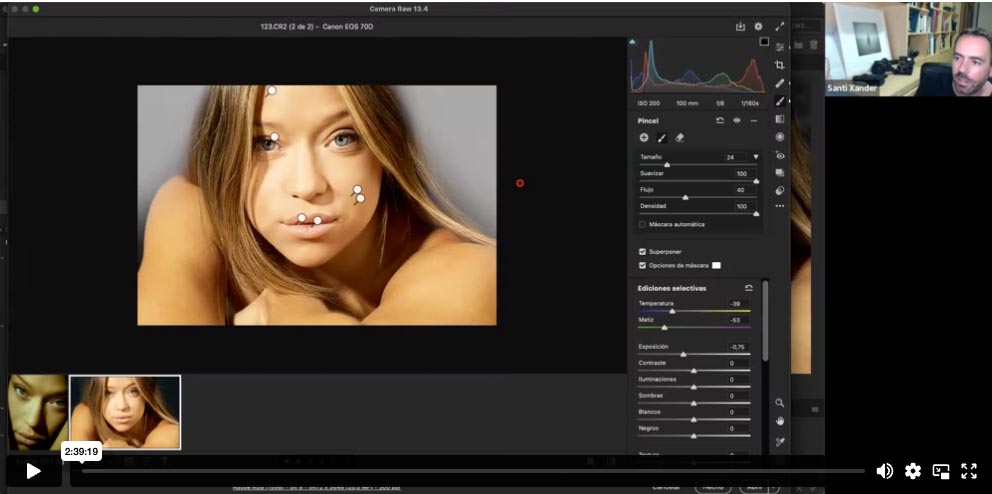Select the Red Eye removal tool
This screenshot has width=992, height=494.
[779, 156]
